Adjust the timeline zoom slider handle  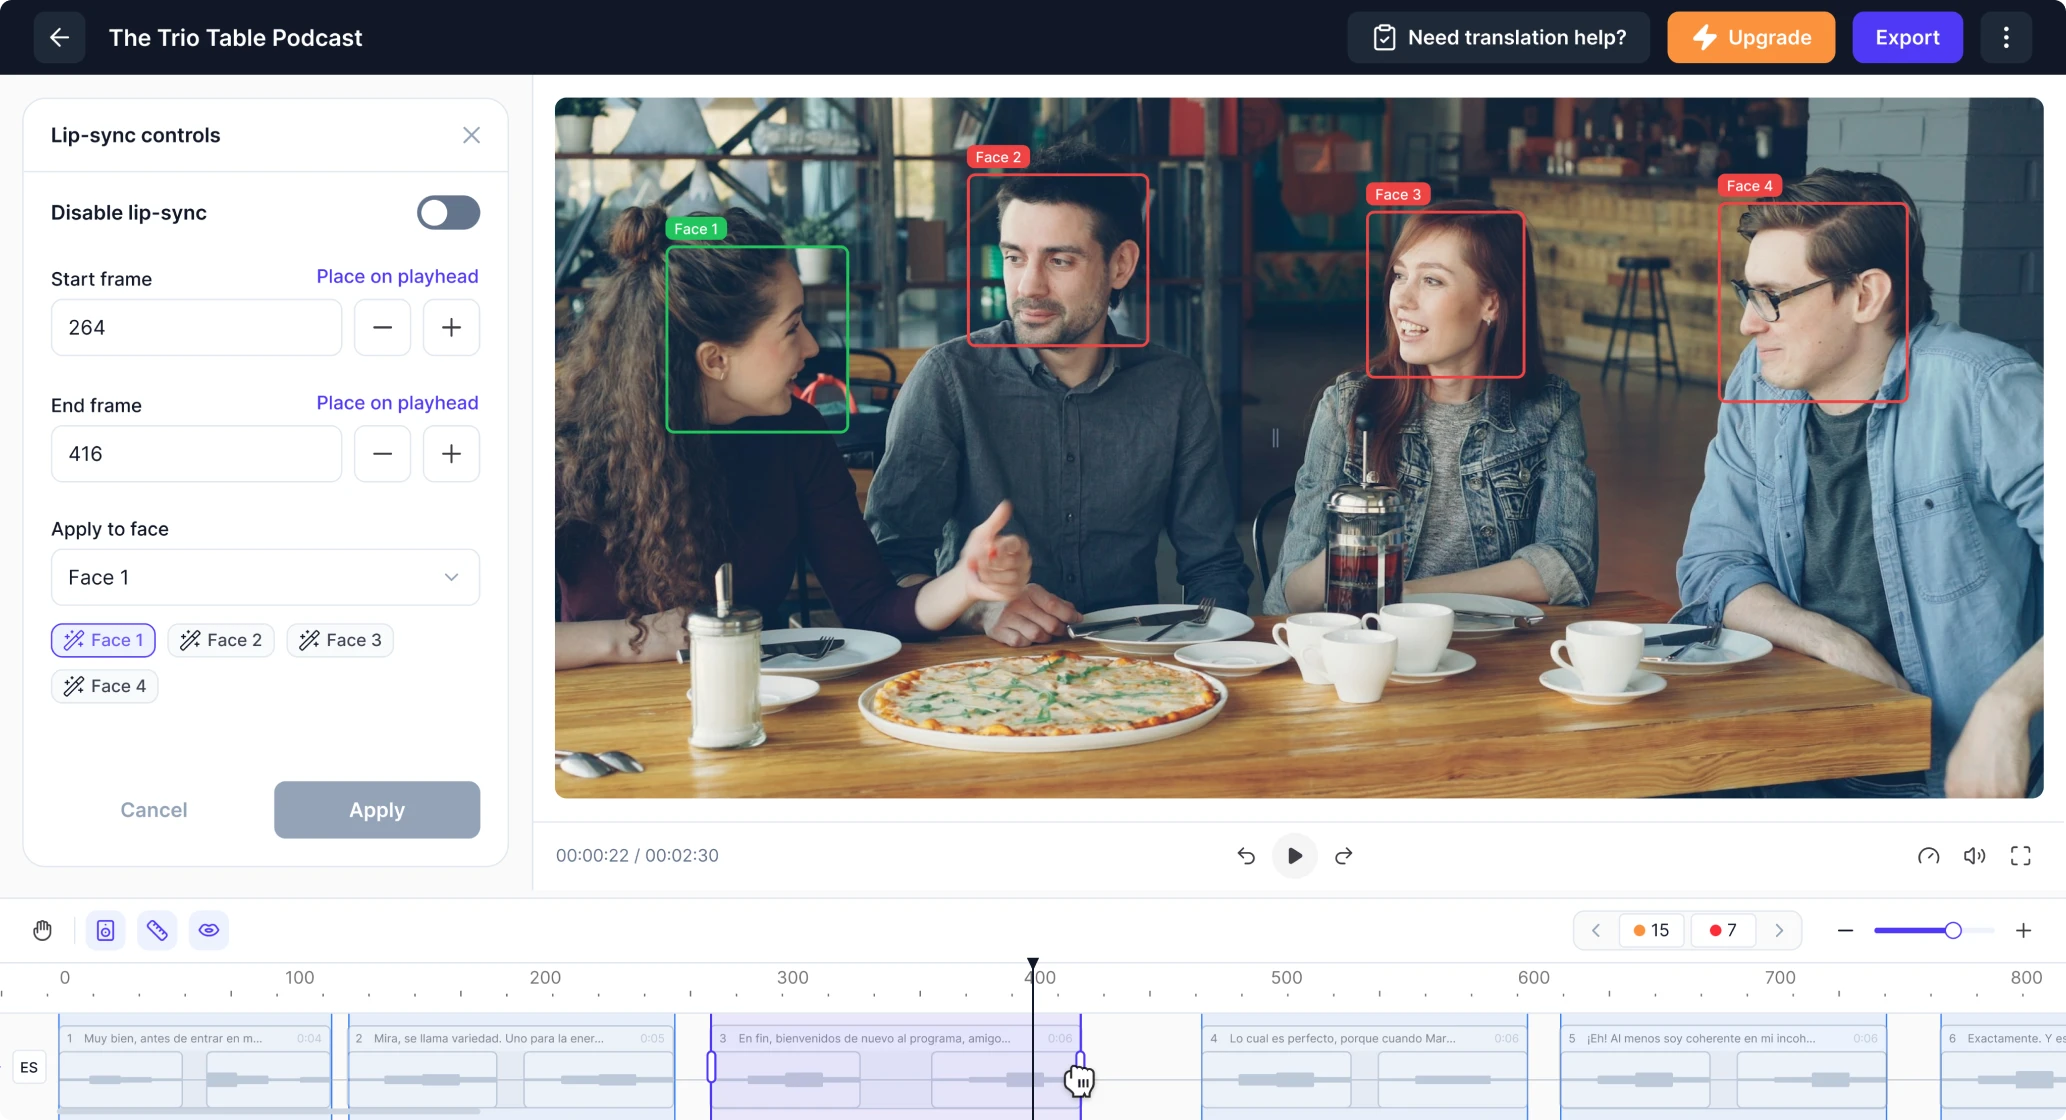coord(1952,930)
